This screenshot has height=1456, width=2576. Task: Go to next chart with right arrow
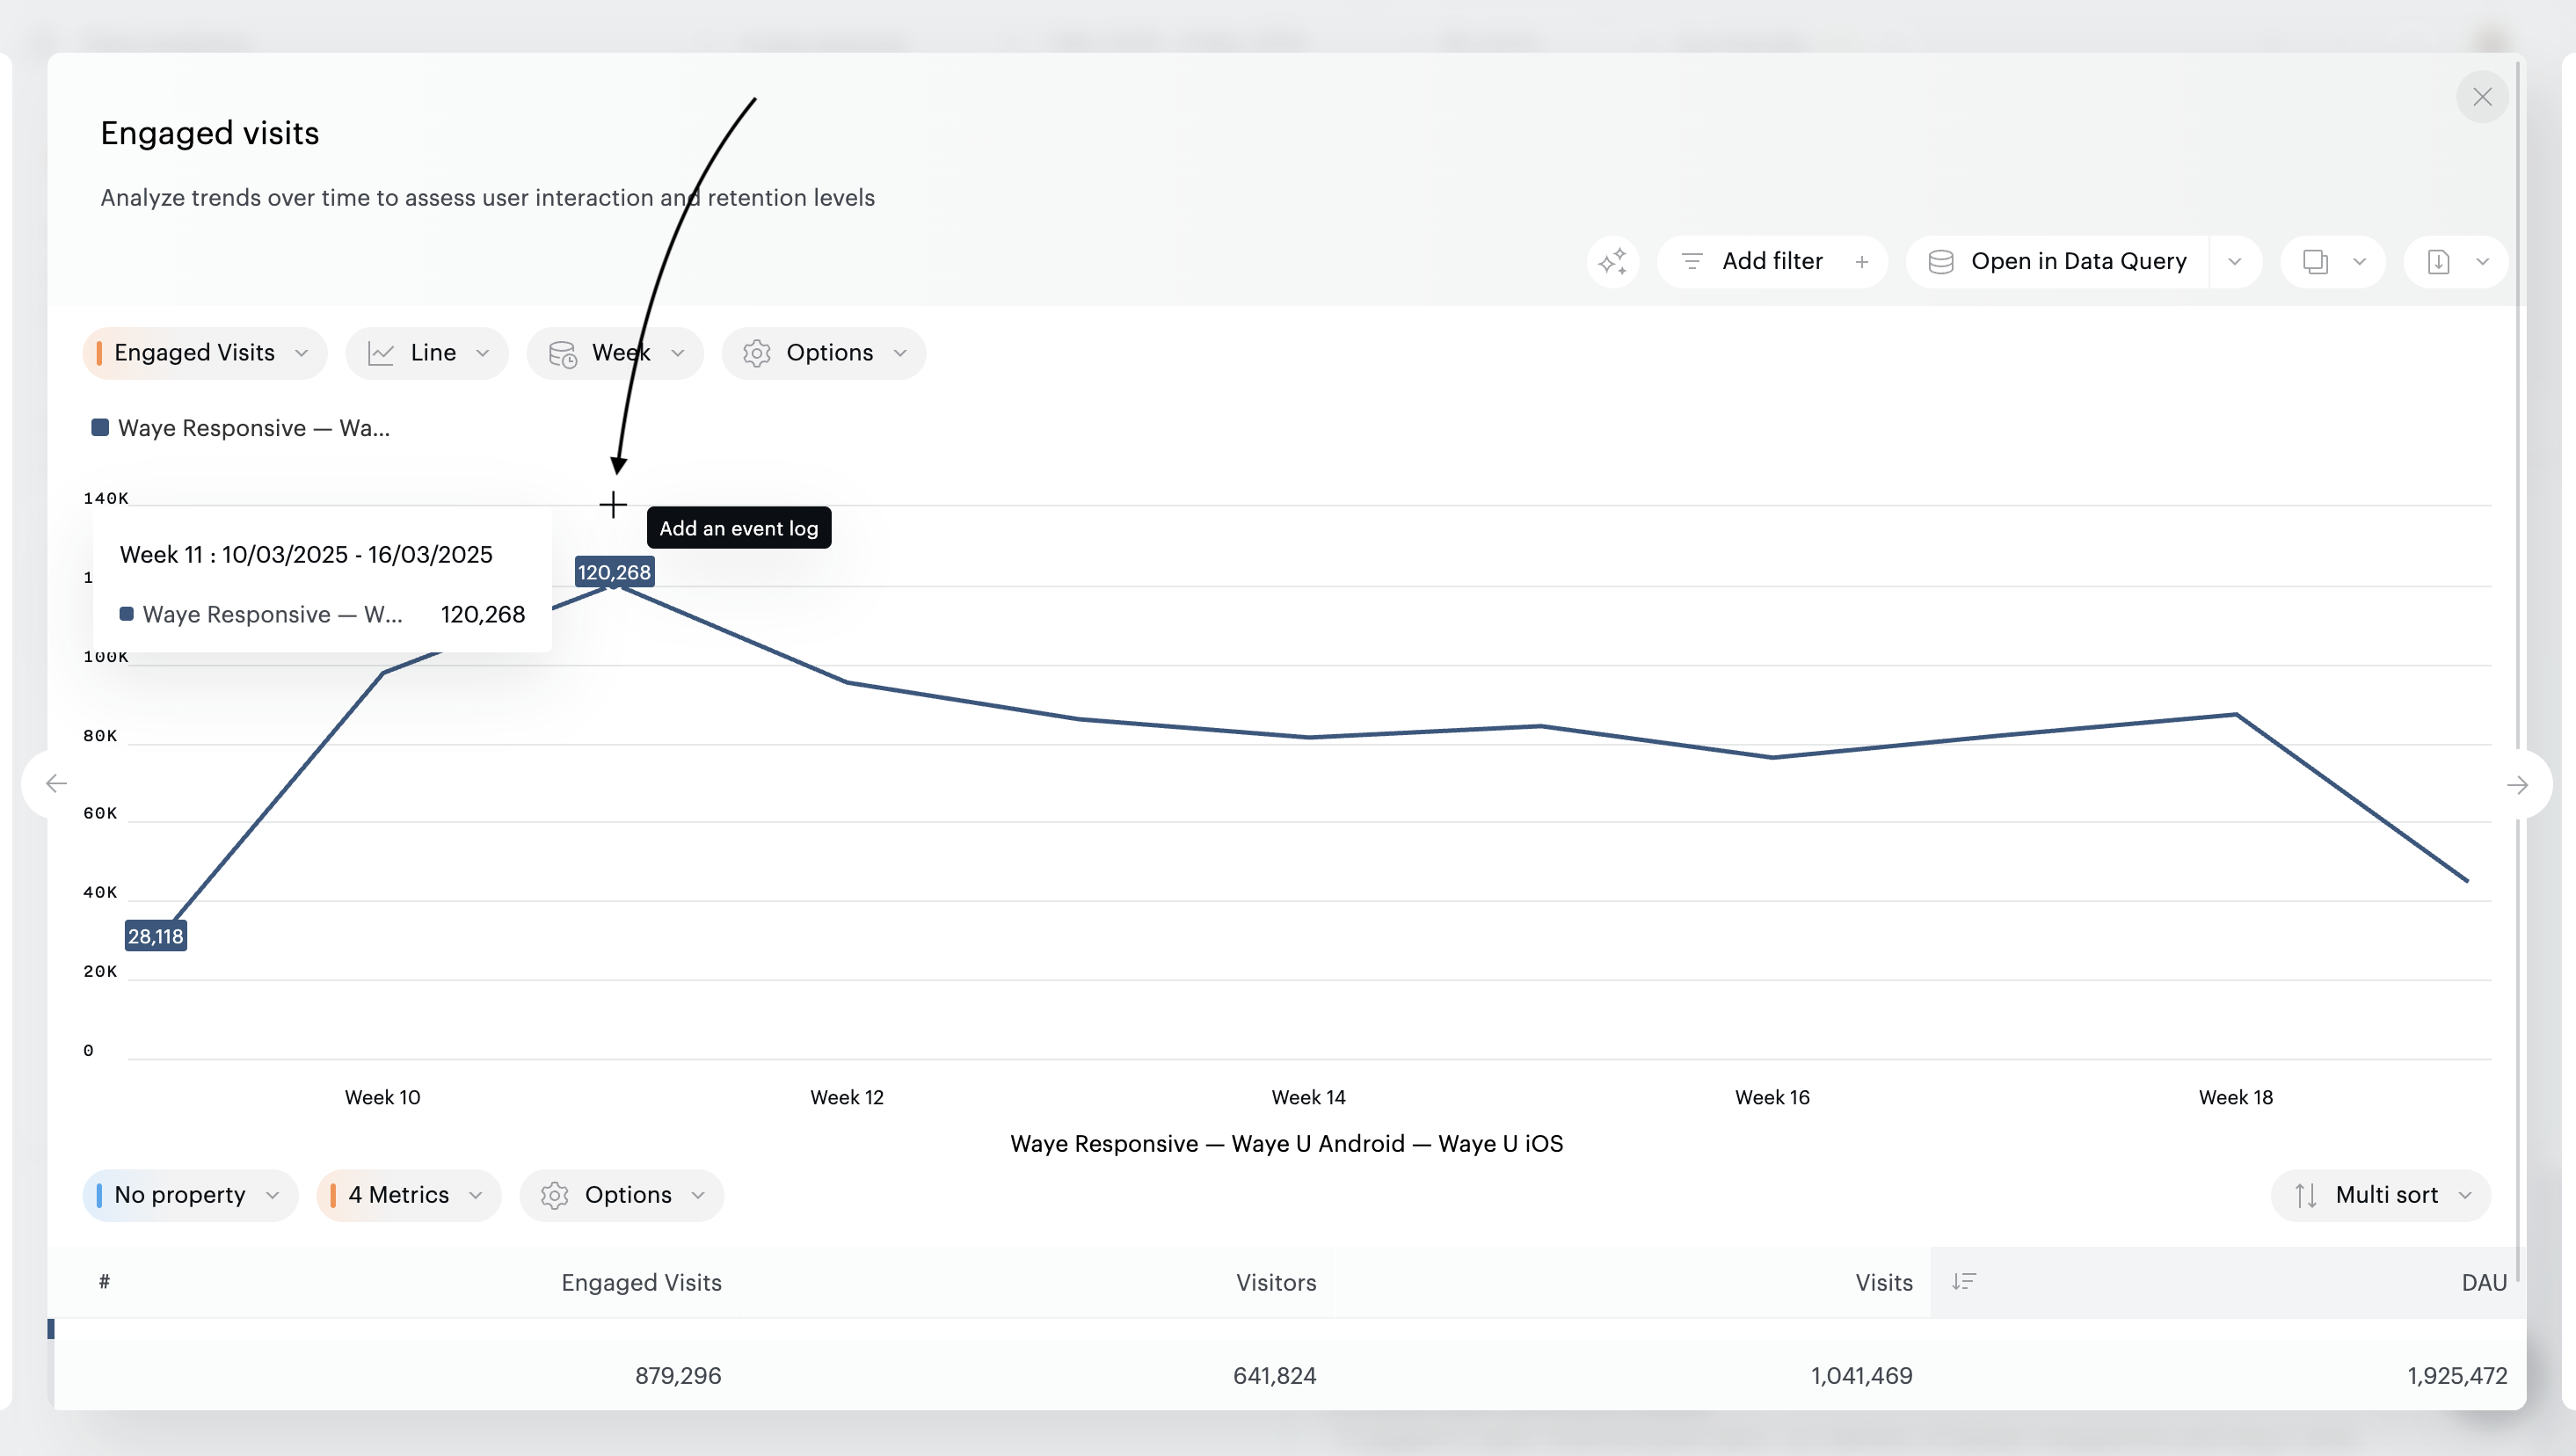pos(2517,785)
